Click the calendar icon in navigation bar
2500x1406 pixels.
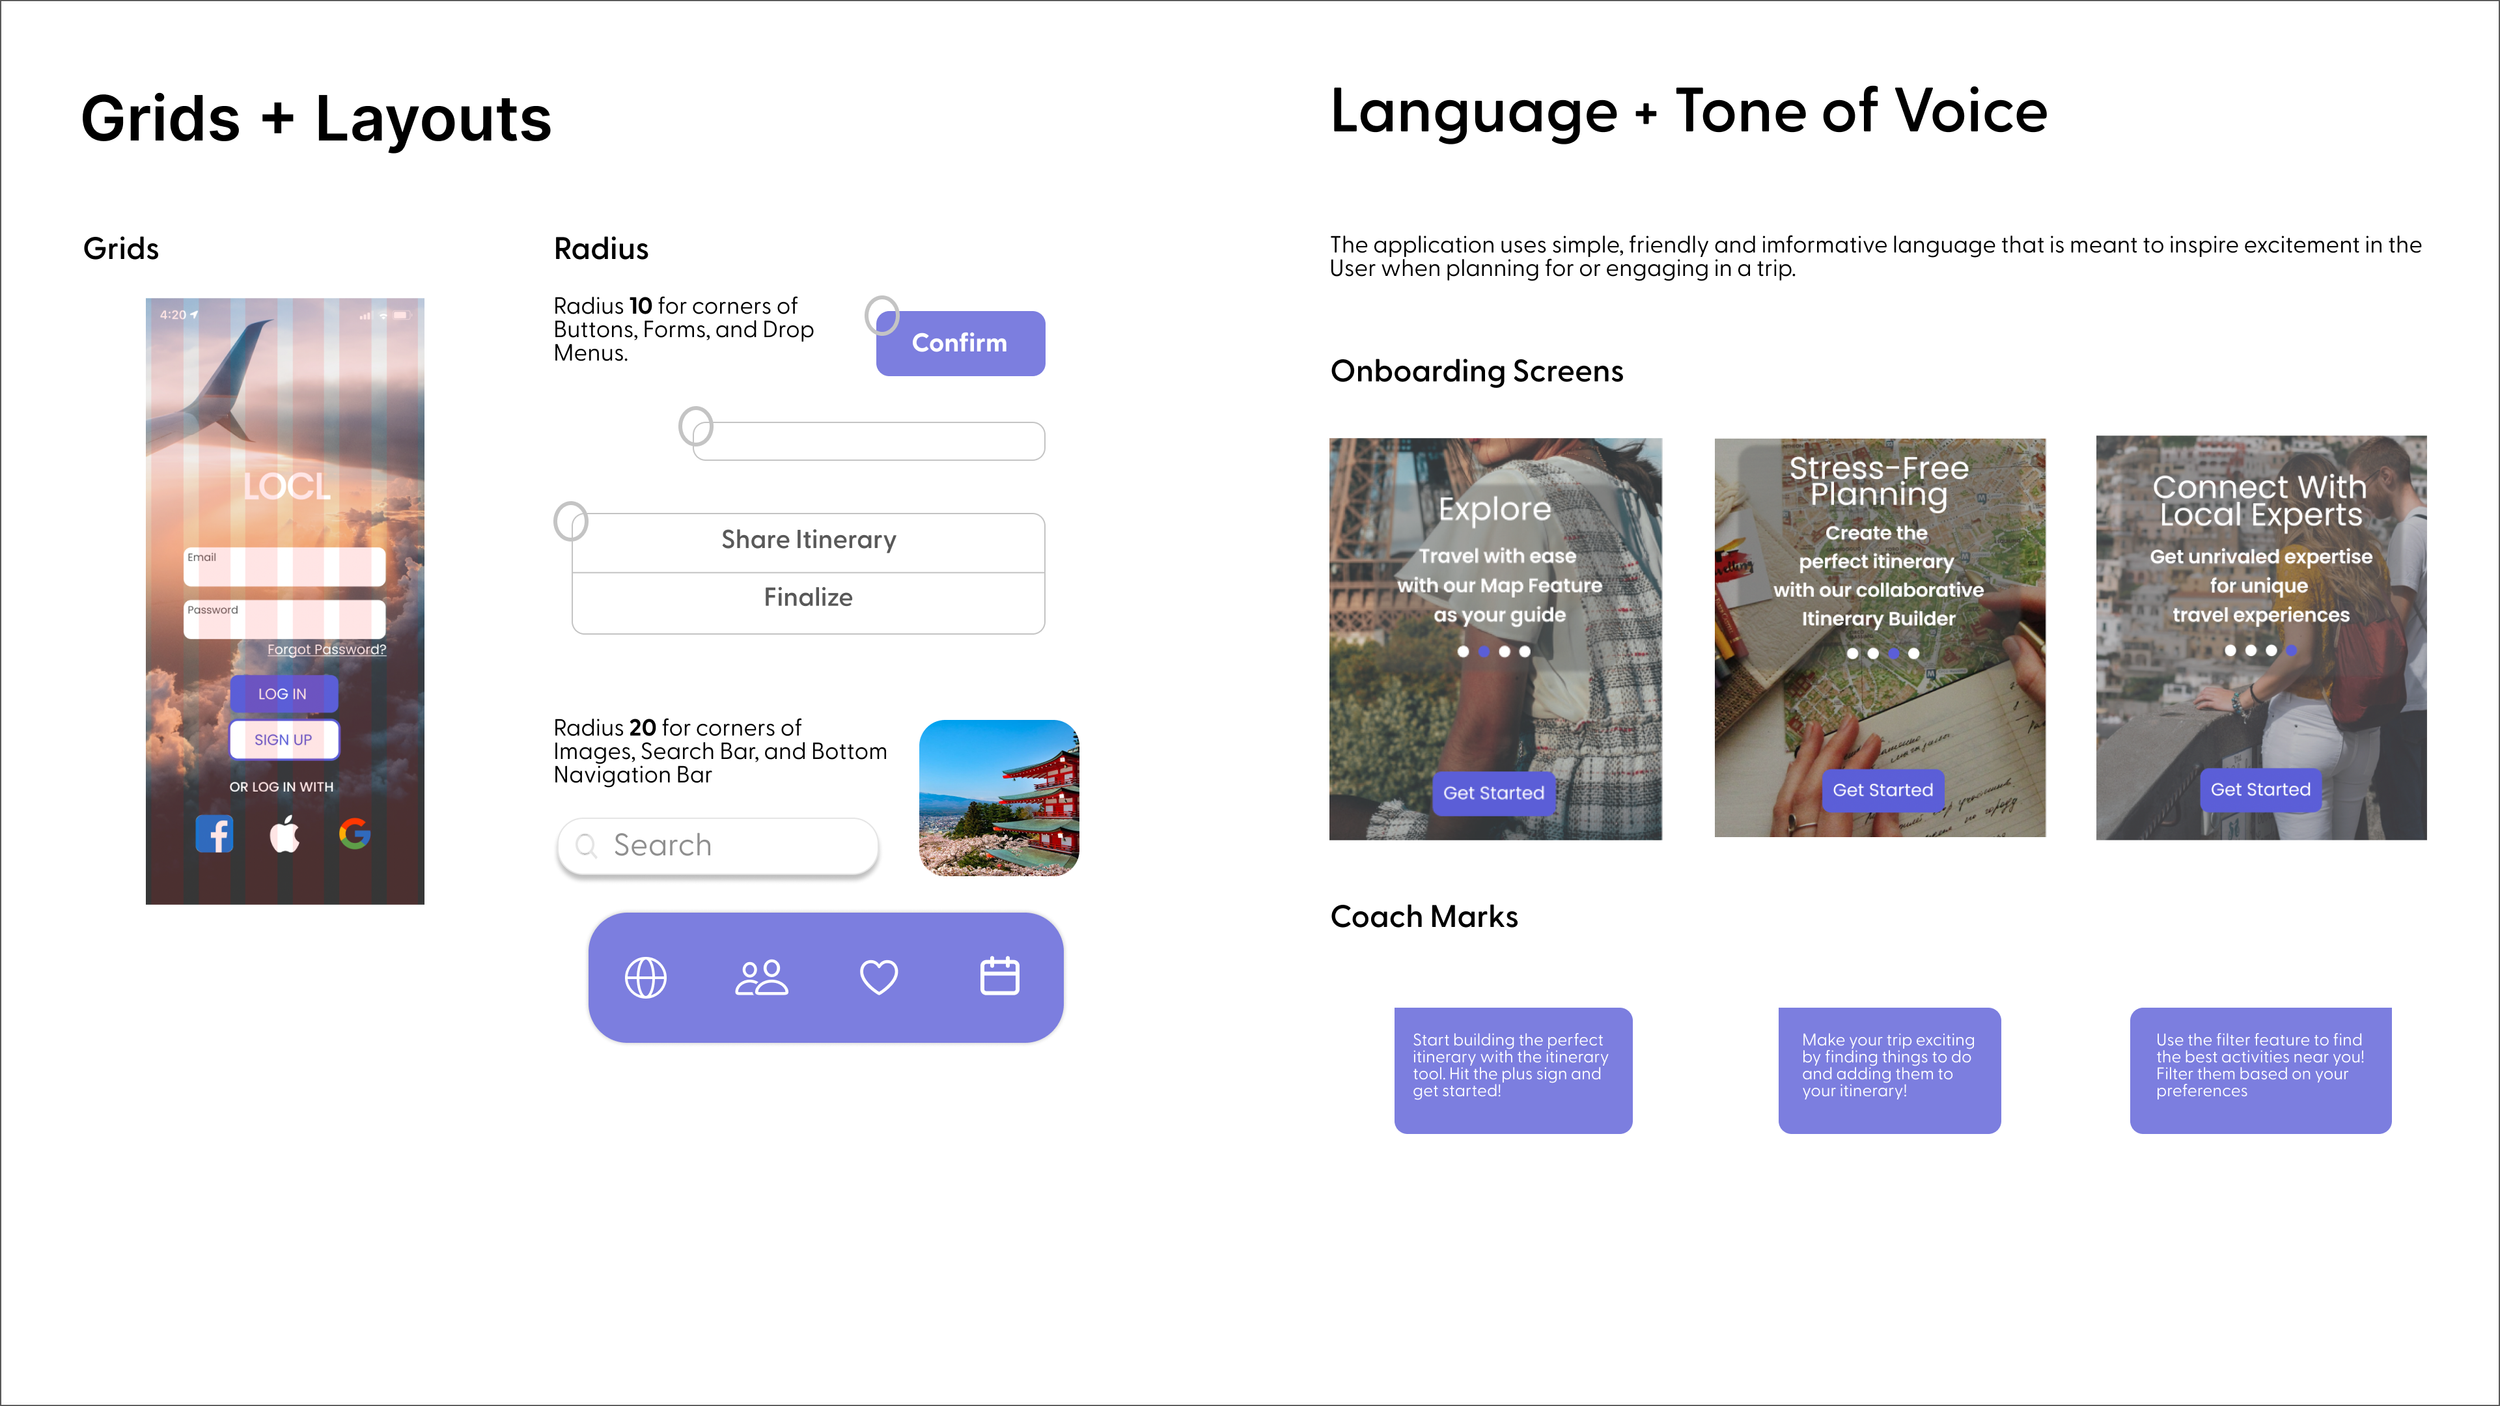(999, 976)
